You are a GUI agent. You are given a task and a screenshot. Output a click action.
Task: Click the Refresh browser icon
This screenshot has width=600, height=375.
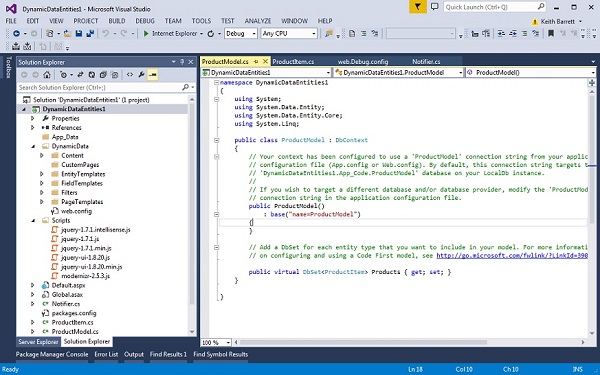point(210,34)
